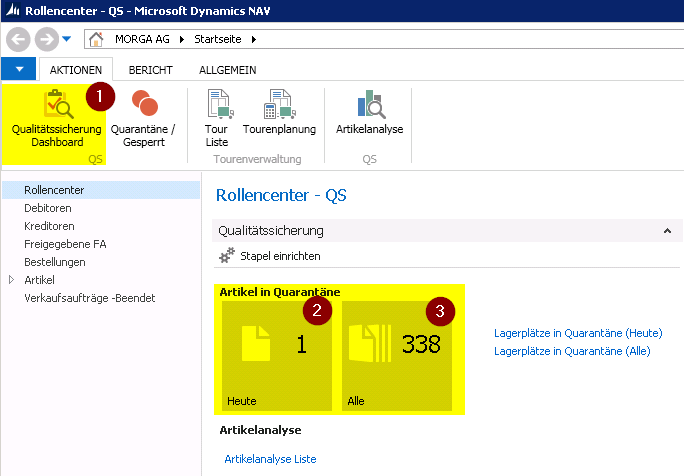Open Quarantäne / Gesperrt action
This screenshot has height=476, width=684.
tap(143, 119)
